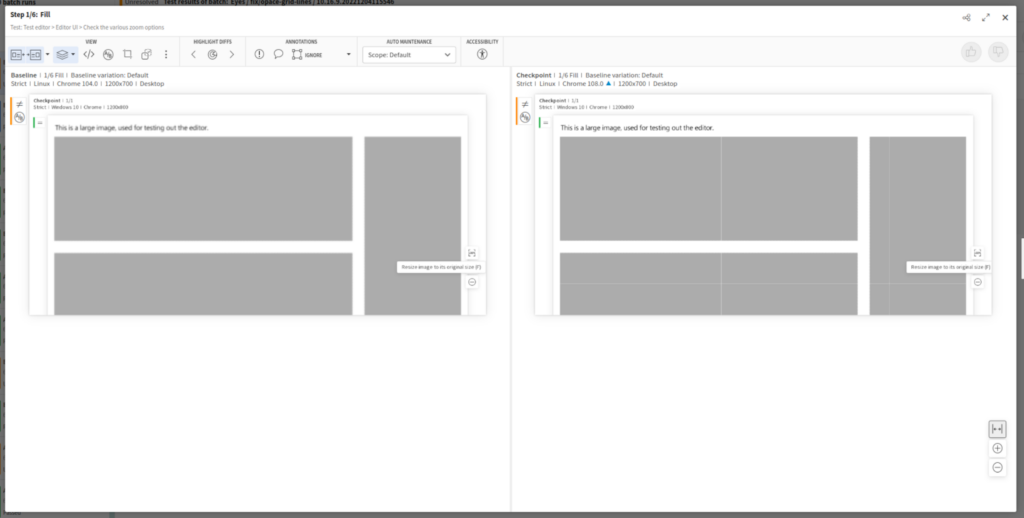1024x518 pixels.
Task: Open the View group more options menu
Action: (166, 54)
